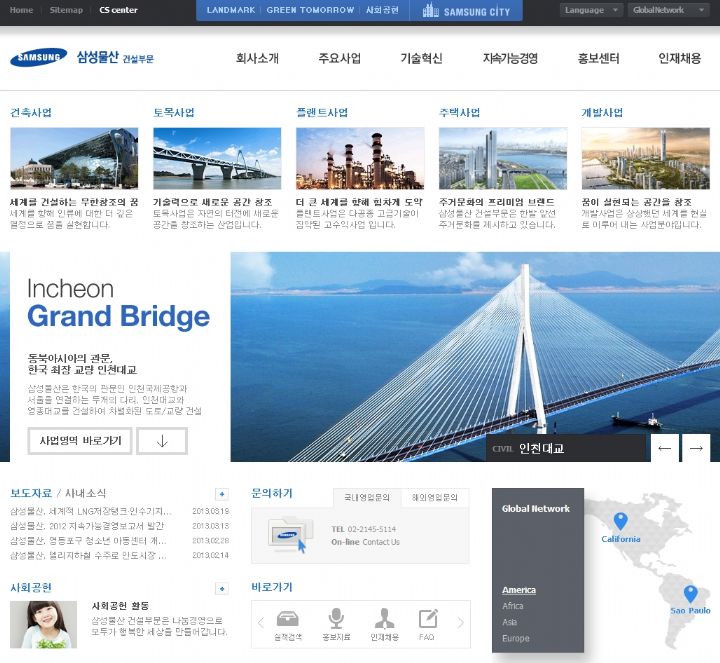
Task: Click the down arrow button under banner text
Action: [162, 441]
